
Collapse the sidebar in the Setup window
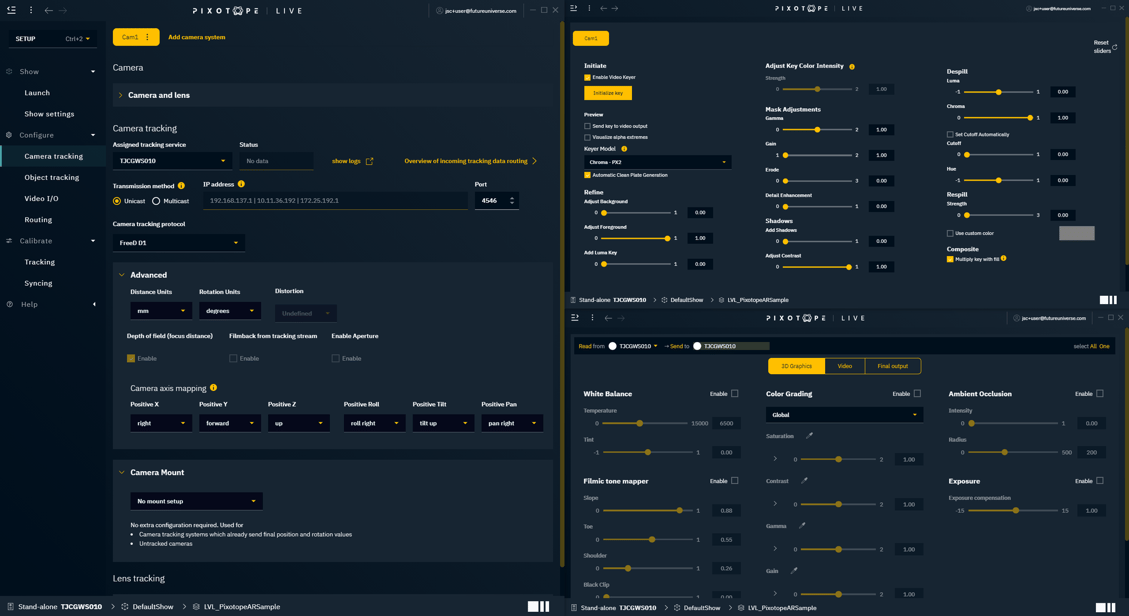point(12,10)
